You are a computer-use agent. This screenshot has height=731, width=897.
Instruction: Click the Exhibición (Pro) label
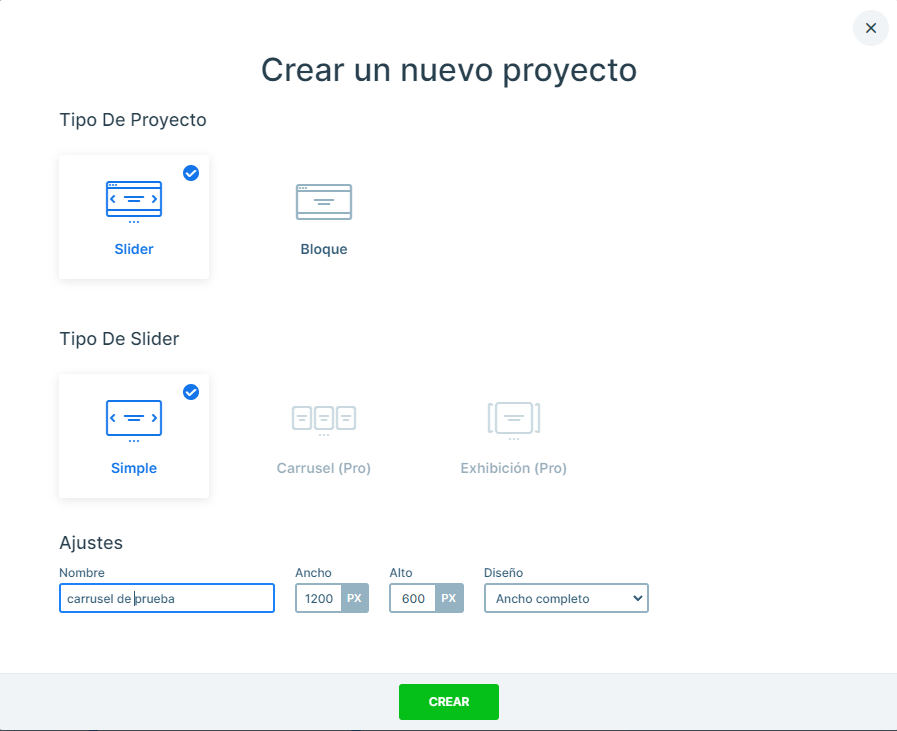[514, 468]
